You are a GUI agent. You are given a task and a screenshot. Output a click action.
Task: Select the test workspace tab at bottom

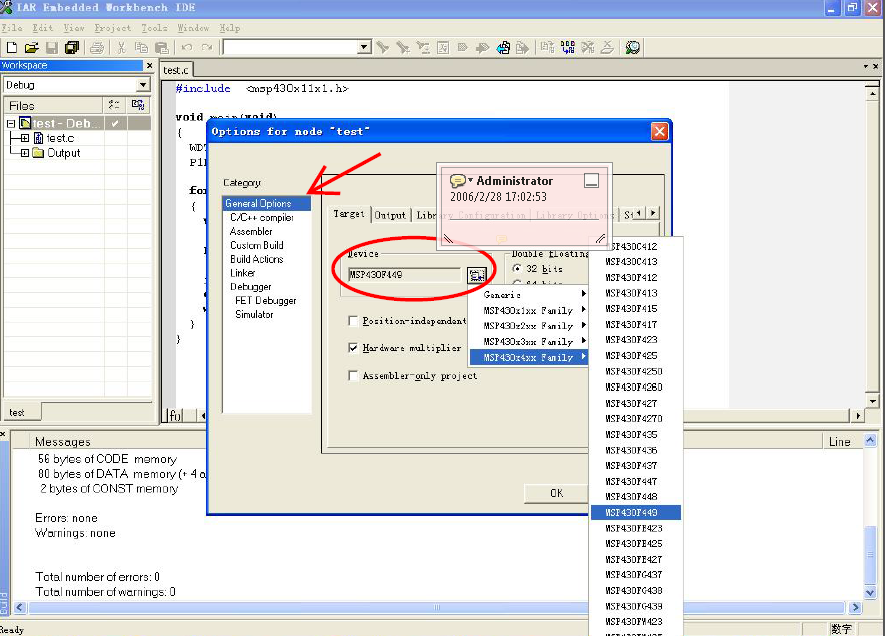[17, 413]
